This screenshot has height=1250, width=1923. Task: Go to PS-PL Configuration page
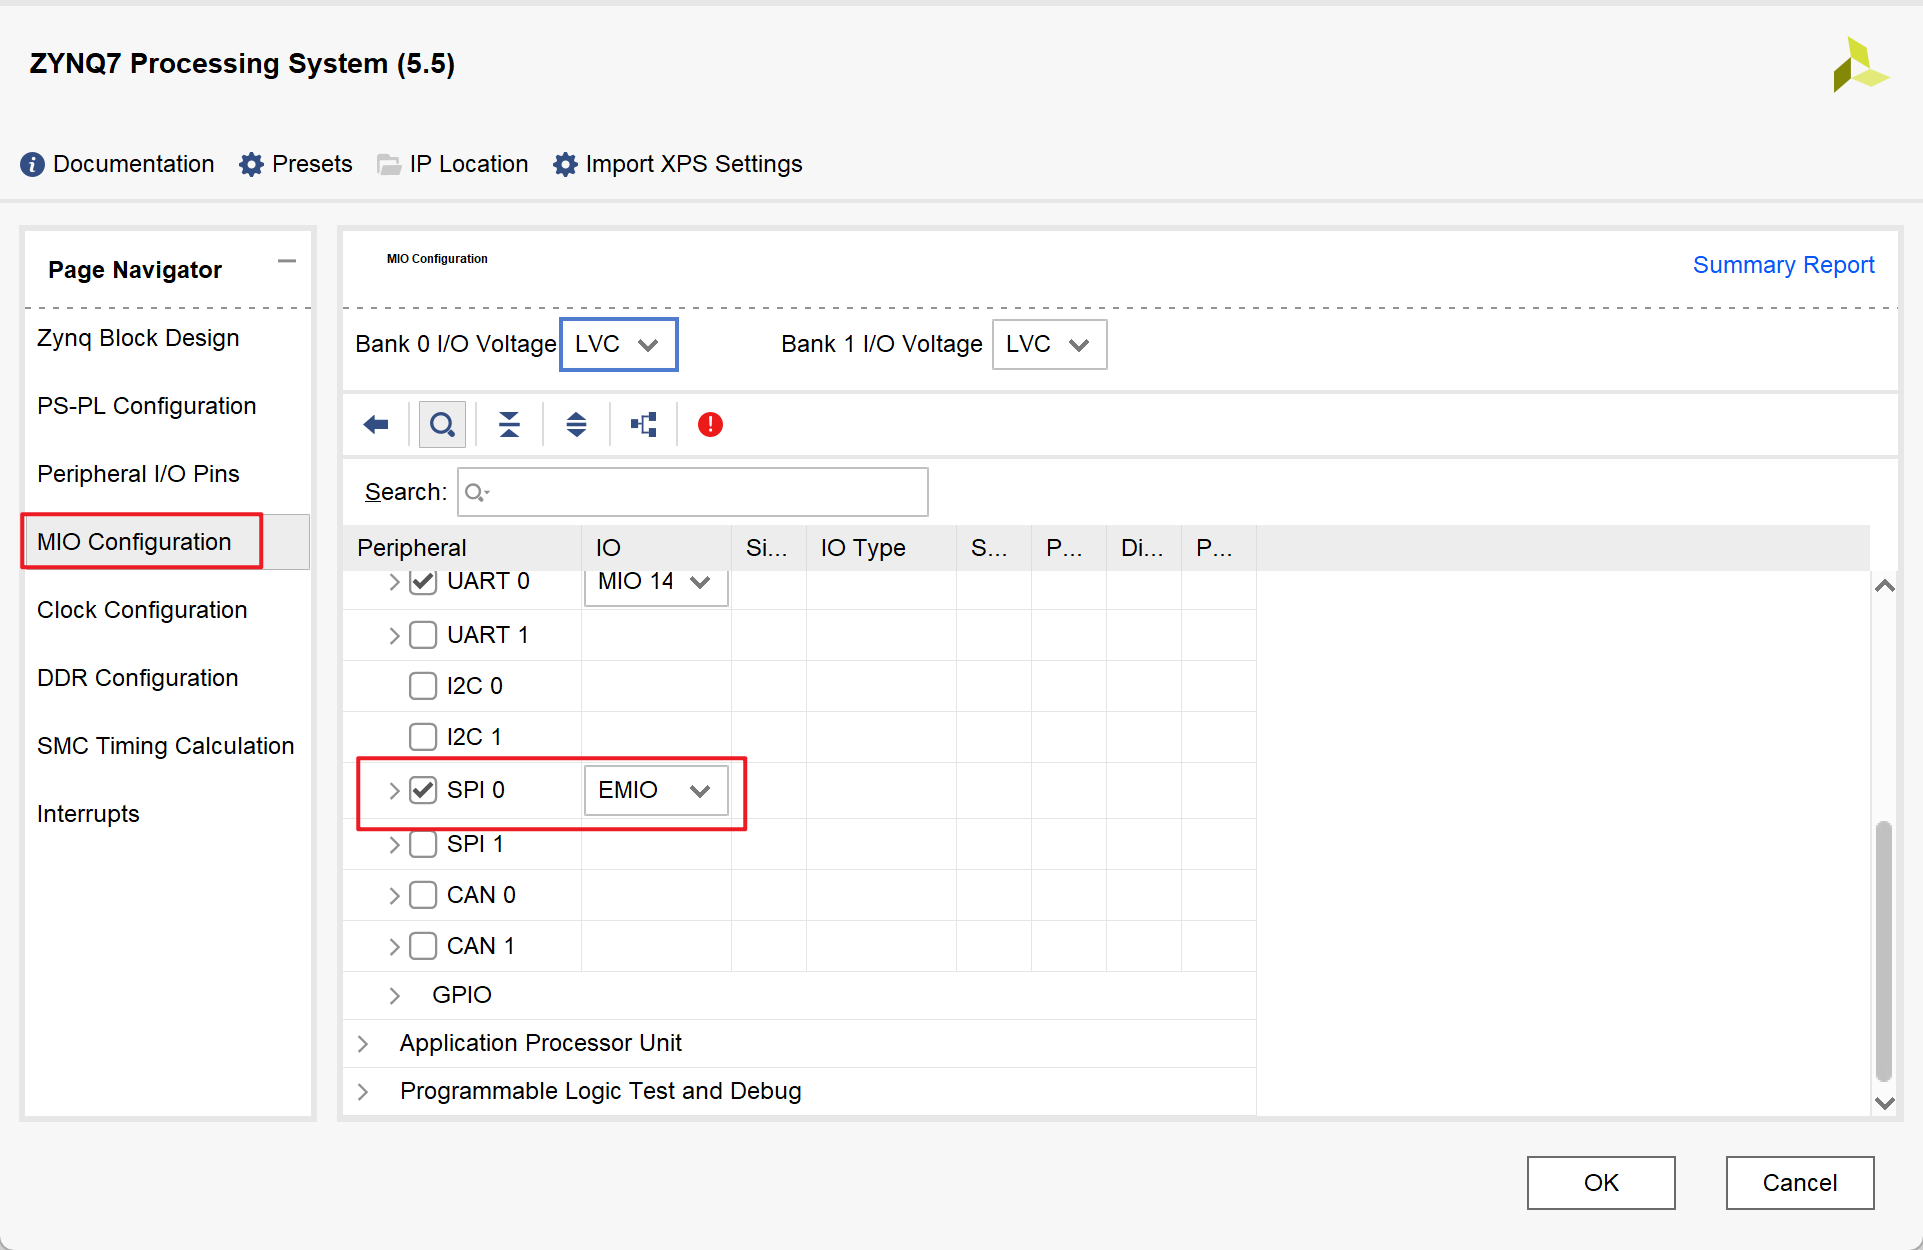tap(147, 406)
